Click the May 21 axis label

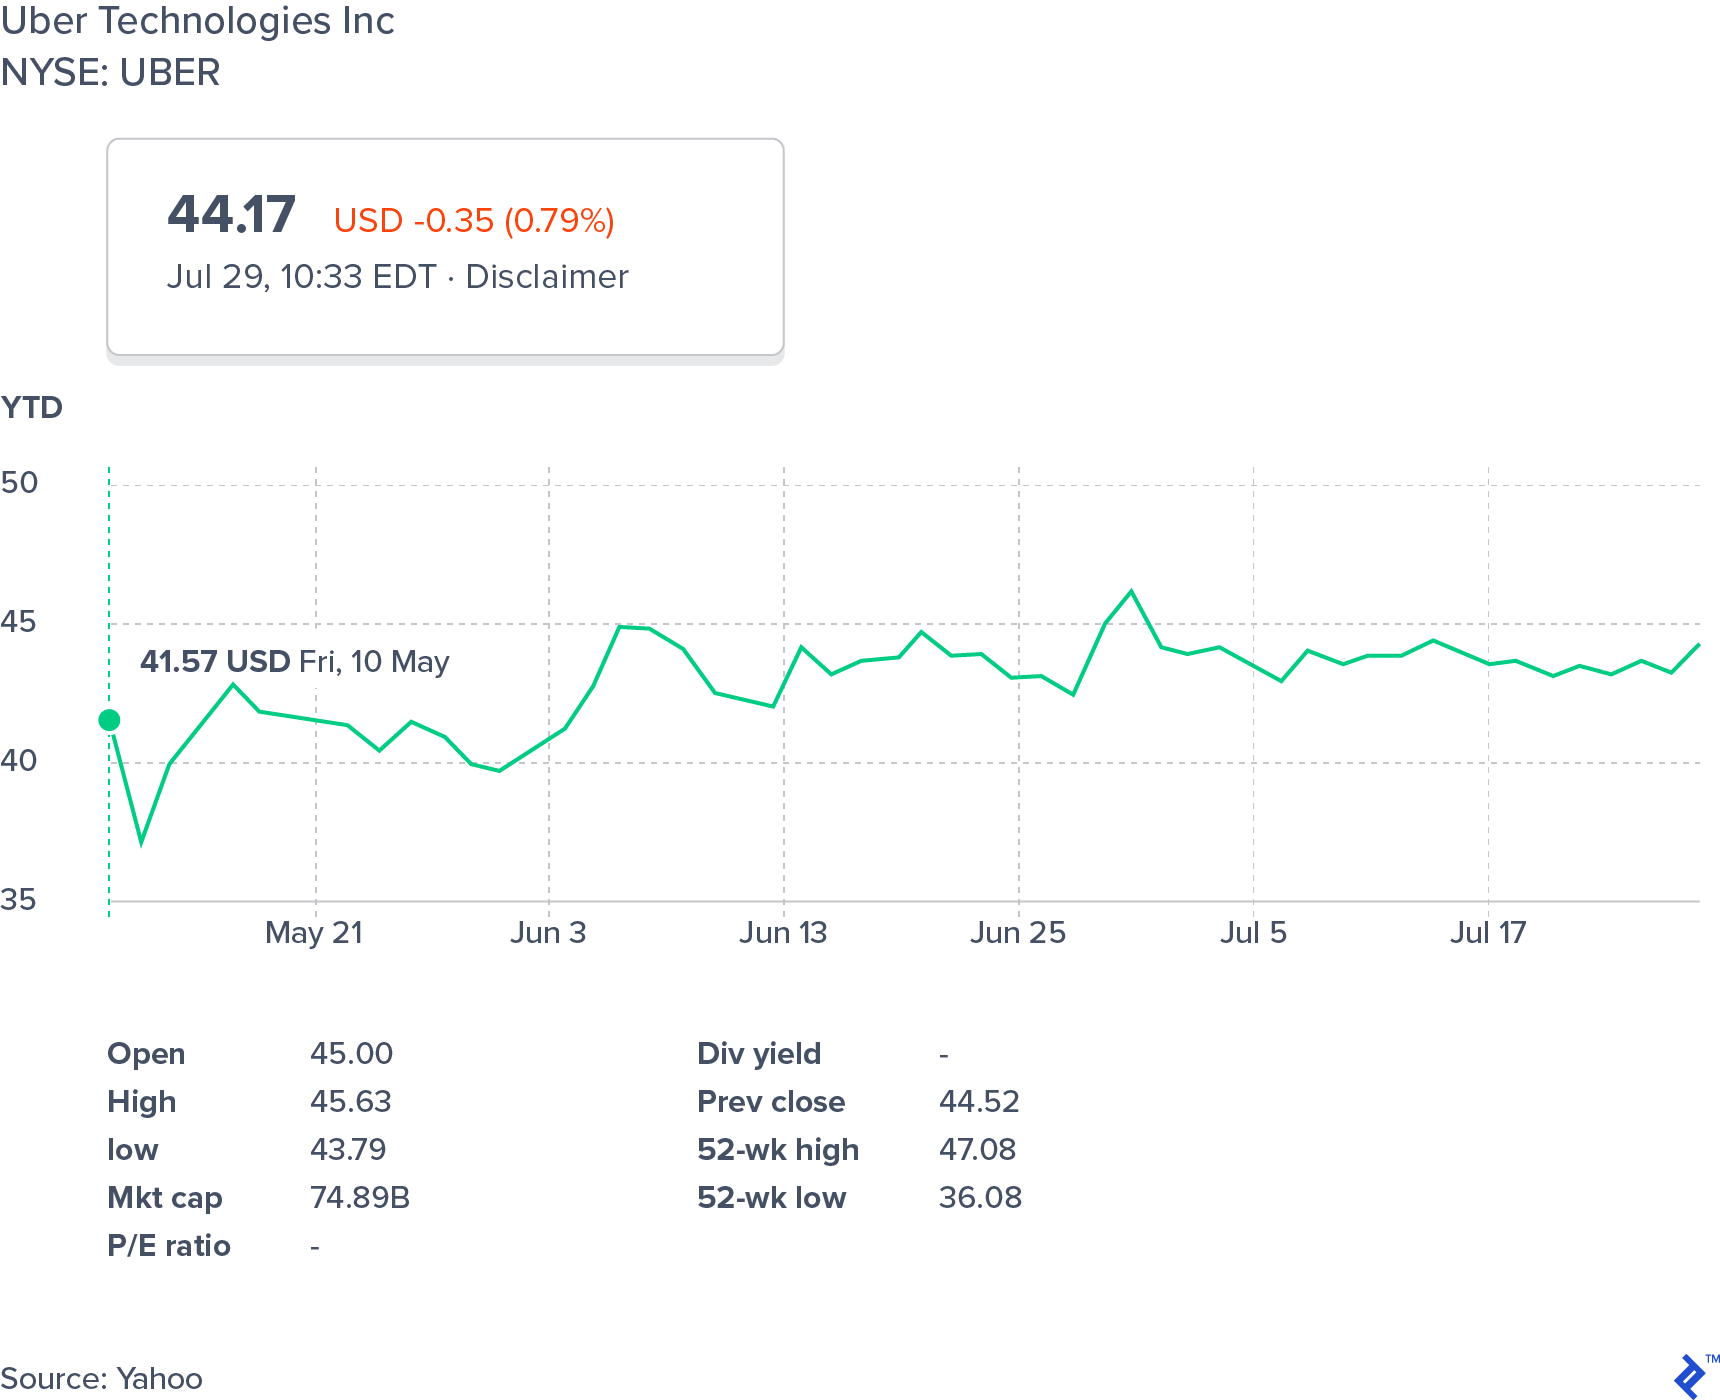click(314, 933)
